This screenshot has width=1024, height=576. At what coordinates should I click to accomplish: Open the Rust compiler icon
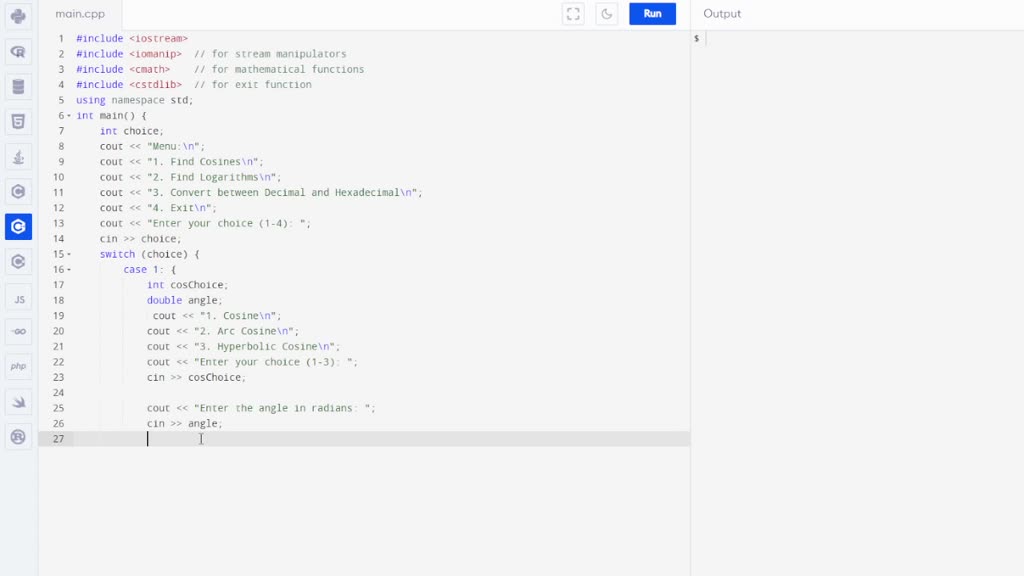coord(18,437)
